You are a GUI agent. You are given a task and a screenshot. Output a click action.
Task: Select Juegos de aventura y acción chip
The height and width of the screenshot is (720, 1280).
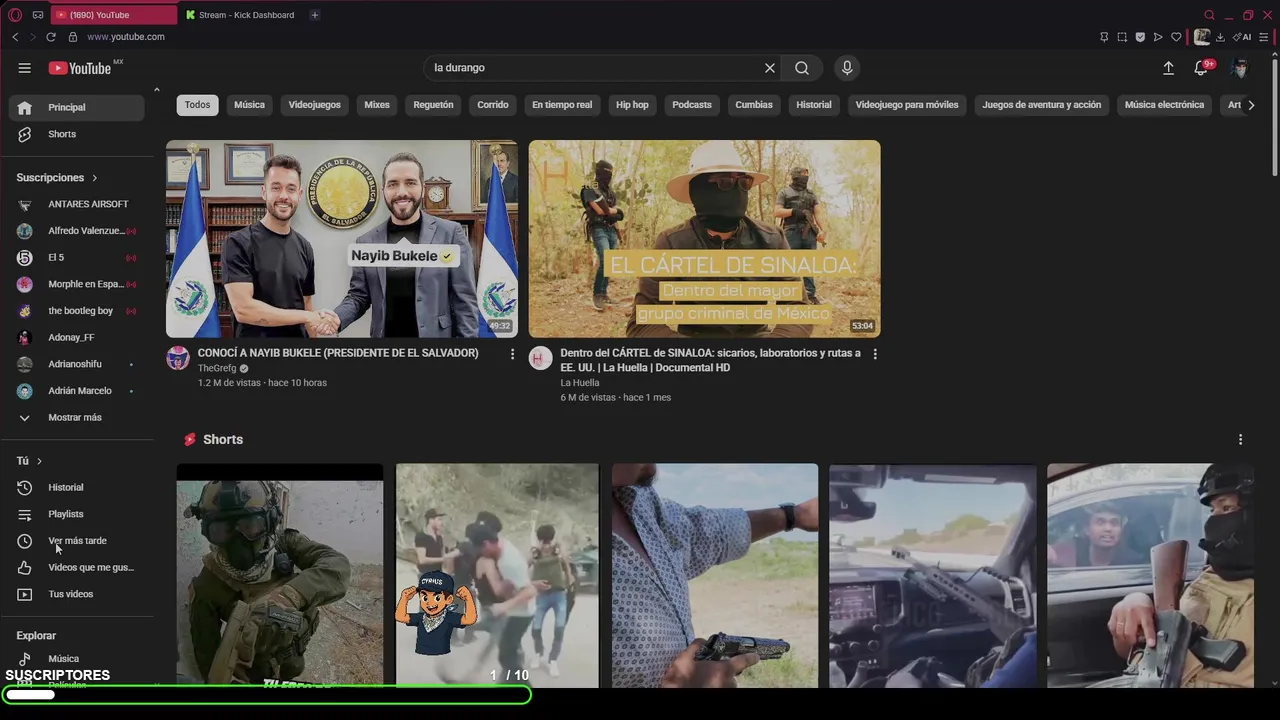point(1041,105)
